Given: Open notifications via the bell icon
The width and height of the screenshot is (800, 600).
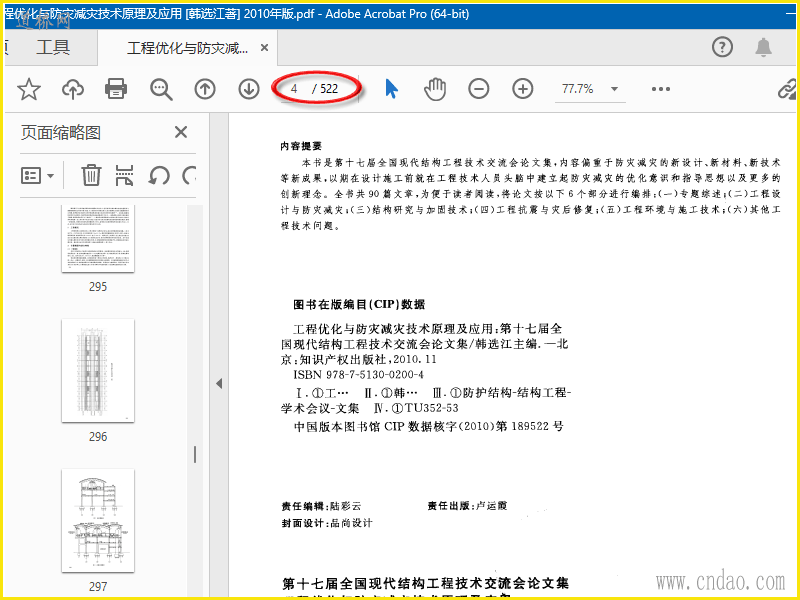Looking at the screenshot, I should [x=763, y=47].
